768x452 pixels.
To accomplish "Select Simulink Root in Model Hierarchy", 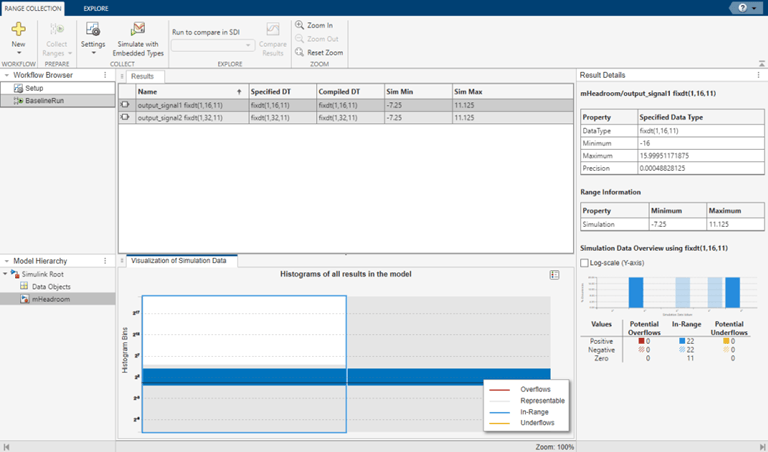I will click(x=43, y=274).
